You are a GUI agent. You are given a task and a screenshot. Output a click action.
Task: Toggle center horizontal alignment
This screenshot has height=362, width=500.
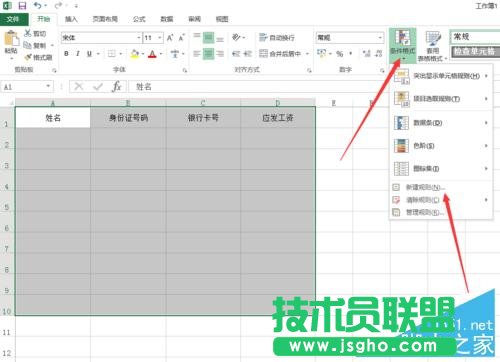click(x=208, y=53)
